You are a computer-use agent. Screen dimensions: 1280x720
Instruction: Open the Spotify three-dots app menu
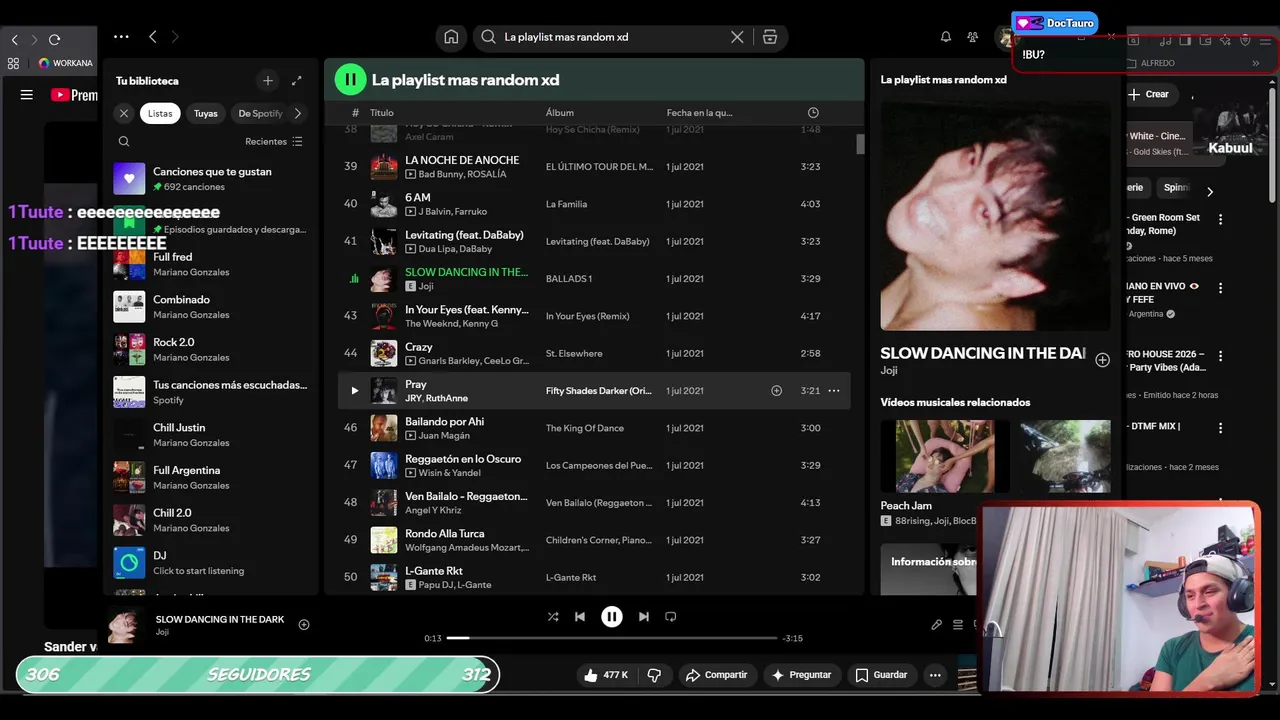[x=121, y=37]
